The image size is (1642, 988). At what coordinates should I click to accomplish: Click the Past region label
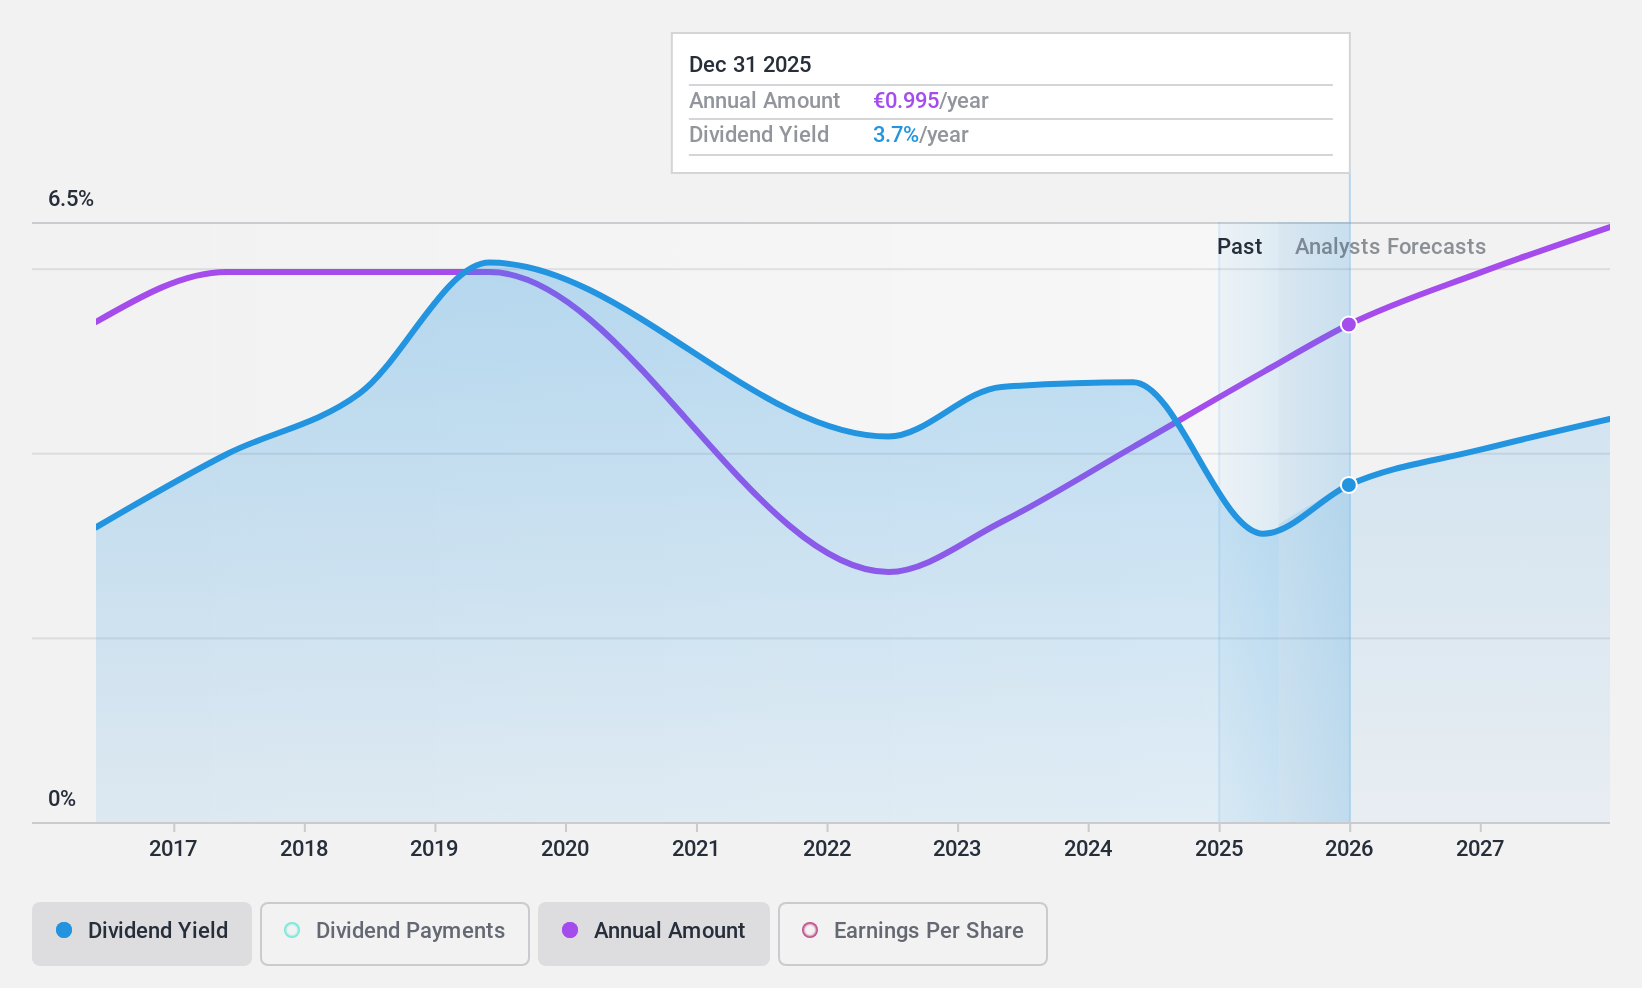click(x=1239, y=246)
